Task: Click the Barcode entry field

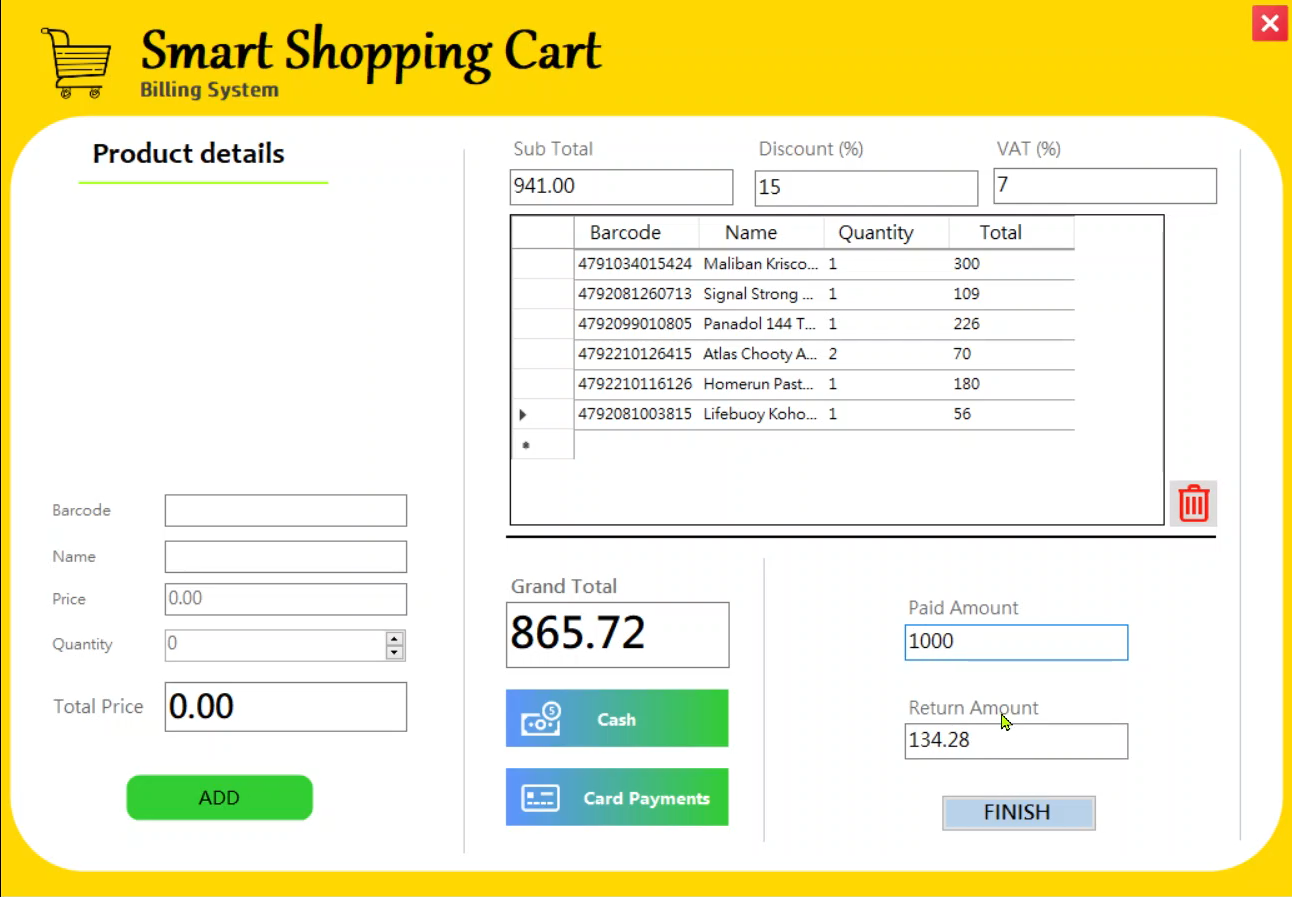Action: tap(285, 510)
